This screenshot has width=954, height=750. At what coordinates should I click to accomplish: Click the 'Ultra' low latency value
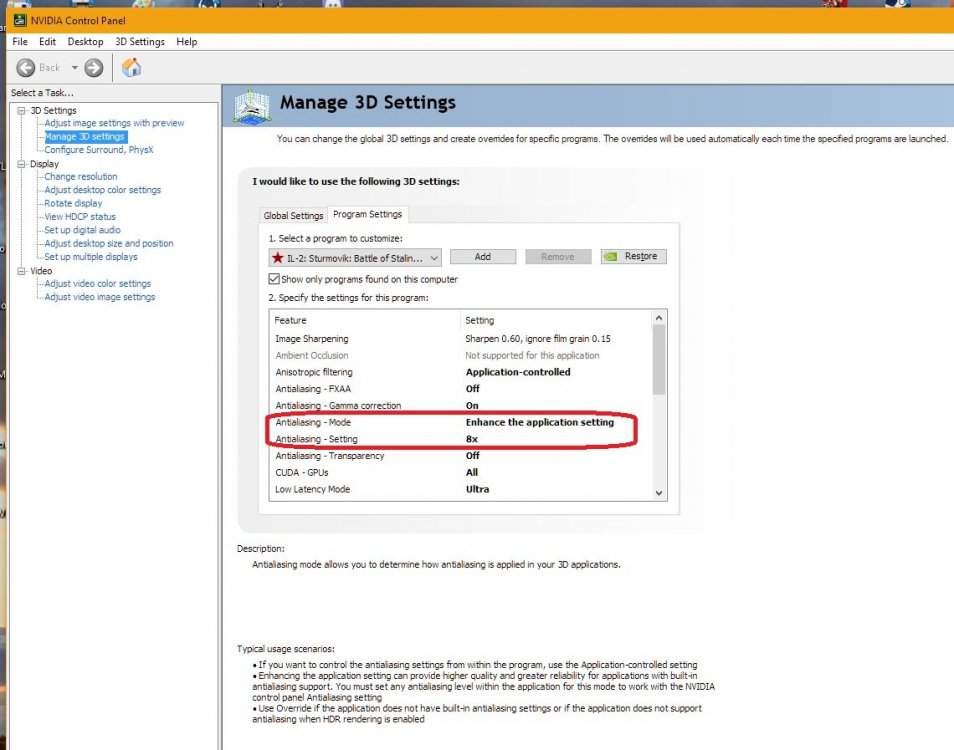(477, 489)
